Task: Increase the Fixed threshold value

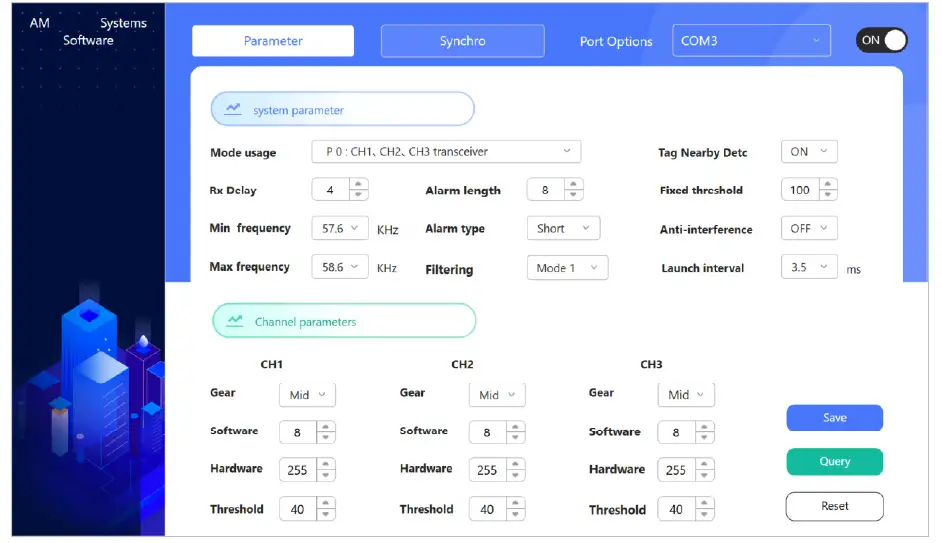Action: (828, 184)
